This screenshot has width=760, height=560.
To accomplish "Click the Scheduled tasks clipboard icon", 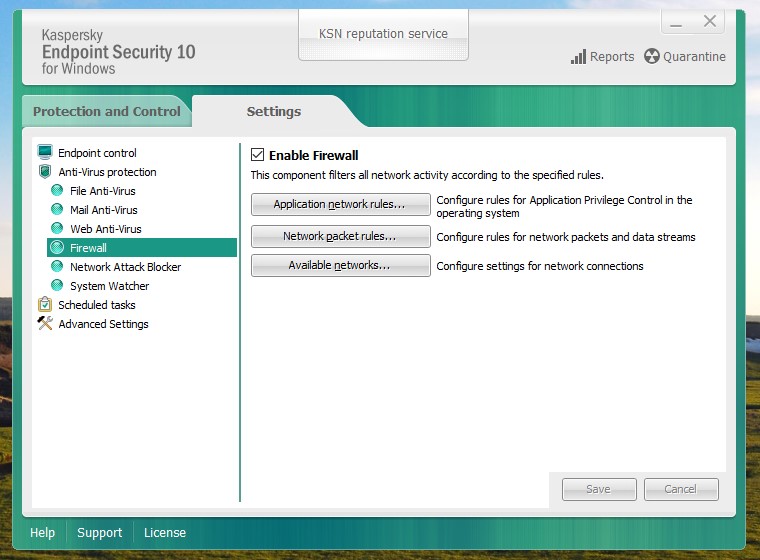I will [x=45, y=304].
